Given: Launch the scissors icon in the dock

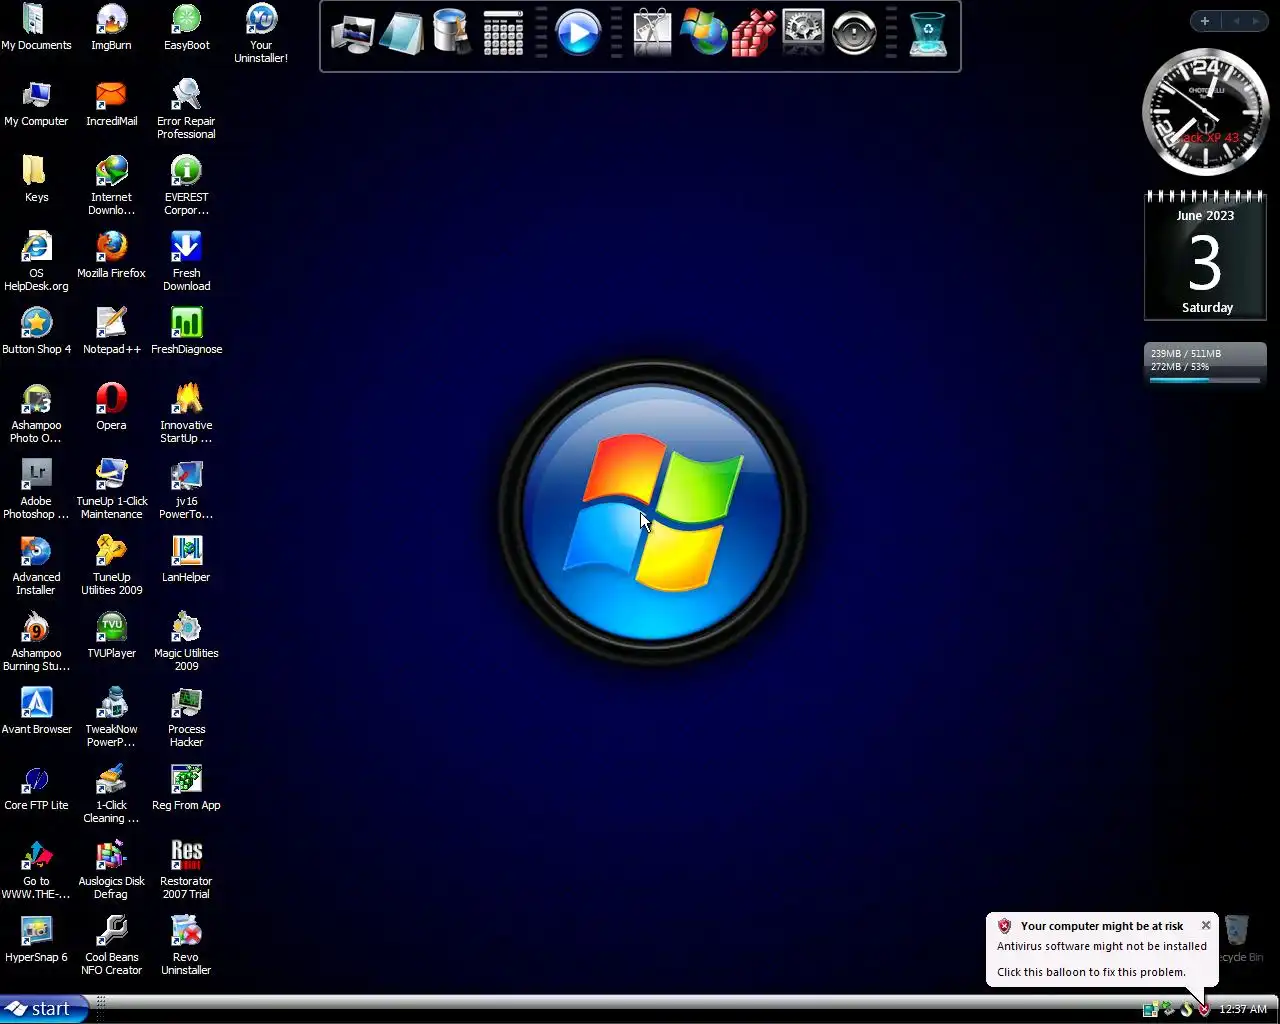Looking at the screenshot, I should pos(653,33).
